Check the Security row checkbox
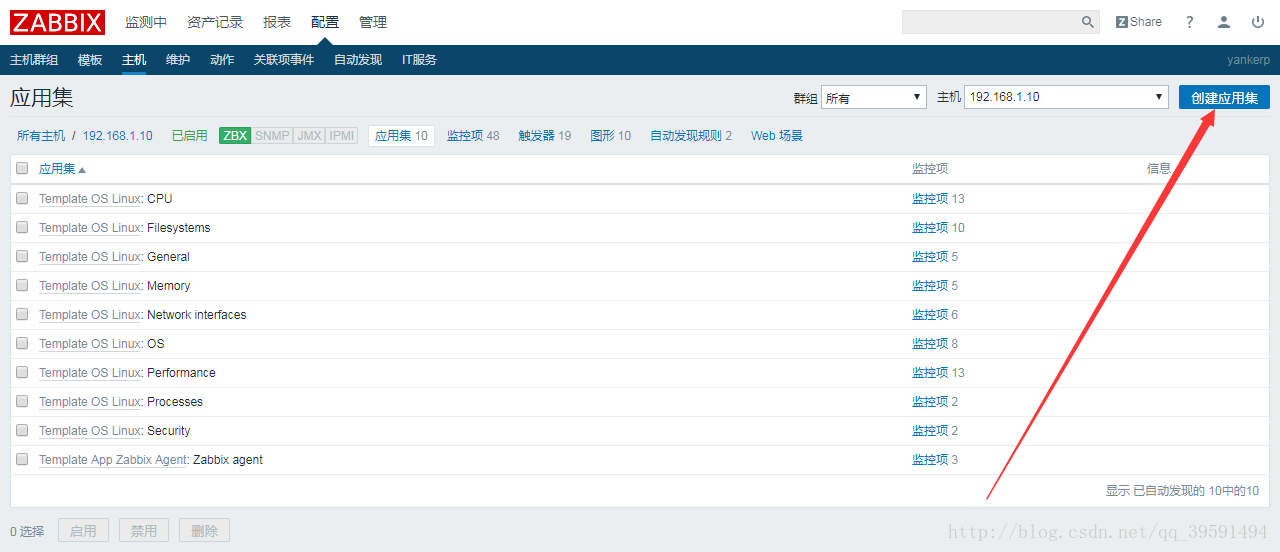1280x552 pixels. point(22,431)
